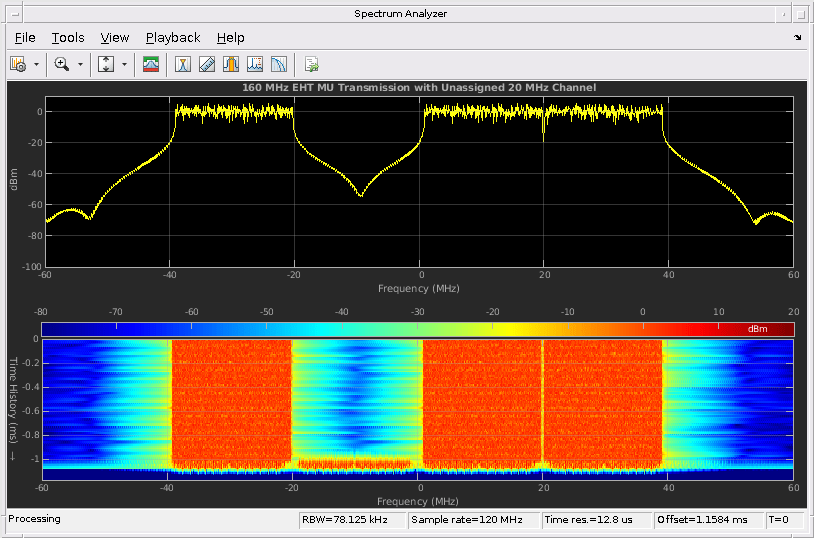814x538 pixels.
Task: Click the Generate Script icon
Action: [x=312, y=64]
